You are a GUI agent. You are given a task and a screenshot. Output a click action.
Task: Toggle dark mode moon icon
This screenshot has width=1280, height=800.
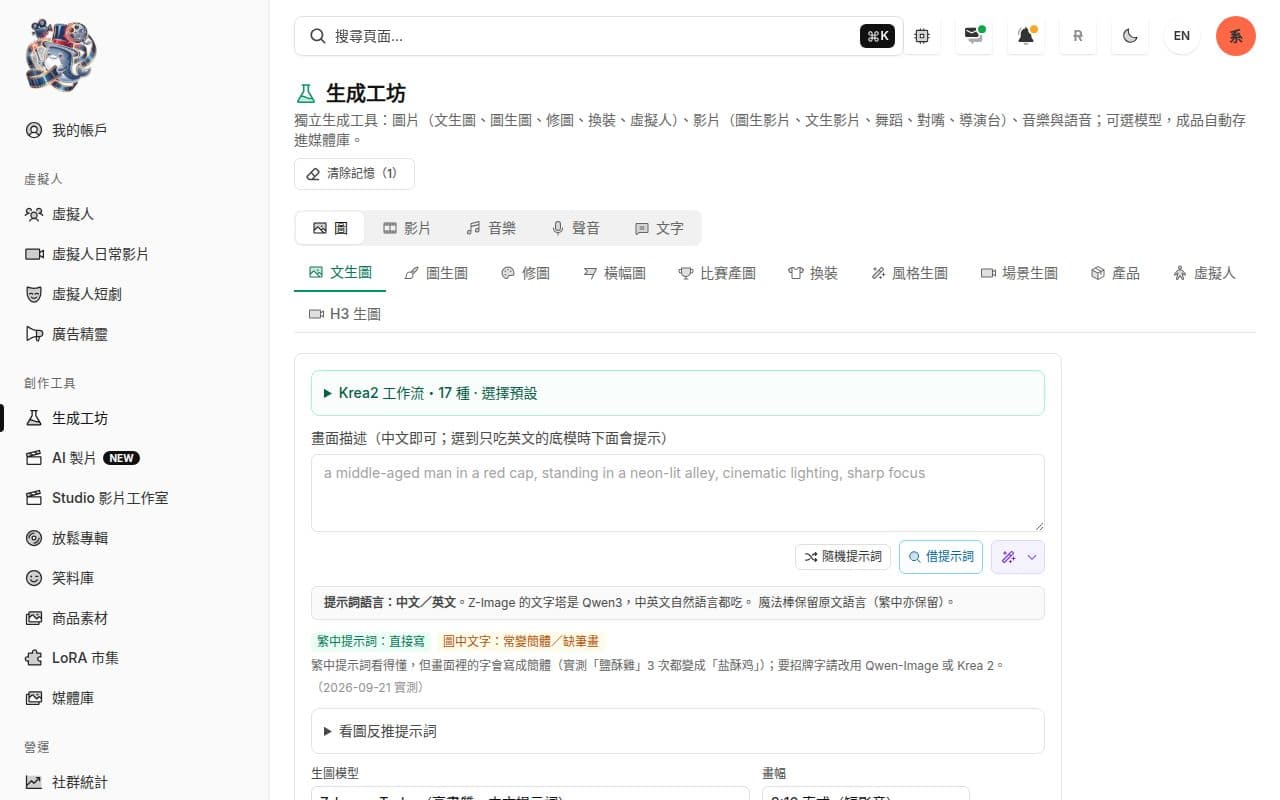tap(1130, 36)
